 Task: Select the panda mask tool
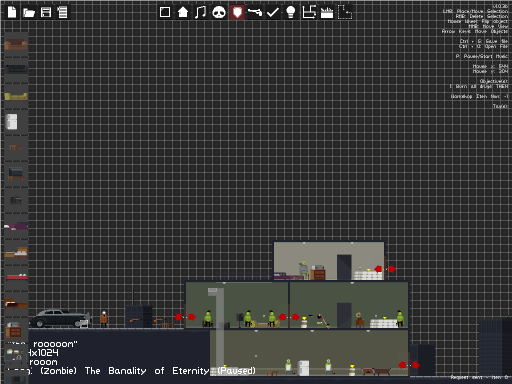[x=219, y=13]
